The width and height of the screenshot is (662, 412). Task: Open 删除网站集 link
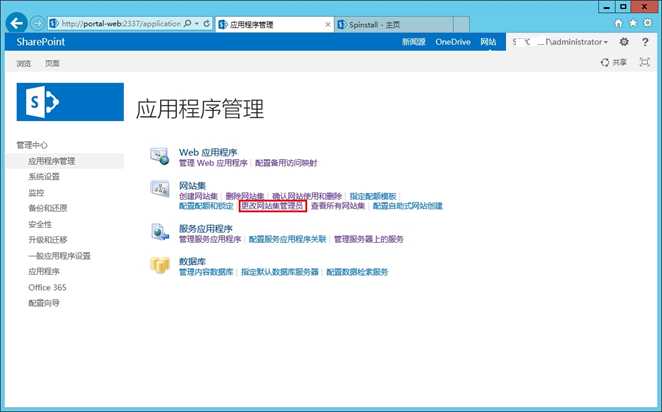[x=245, y=196]
